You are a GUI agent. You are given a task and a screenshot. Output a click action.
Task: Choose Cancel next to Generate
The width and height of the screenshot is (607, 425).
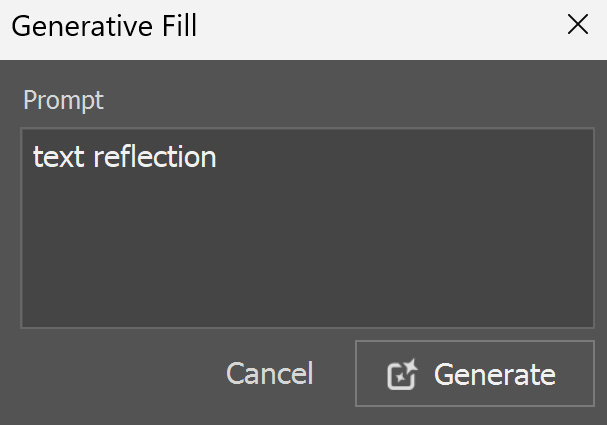269,374
